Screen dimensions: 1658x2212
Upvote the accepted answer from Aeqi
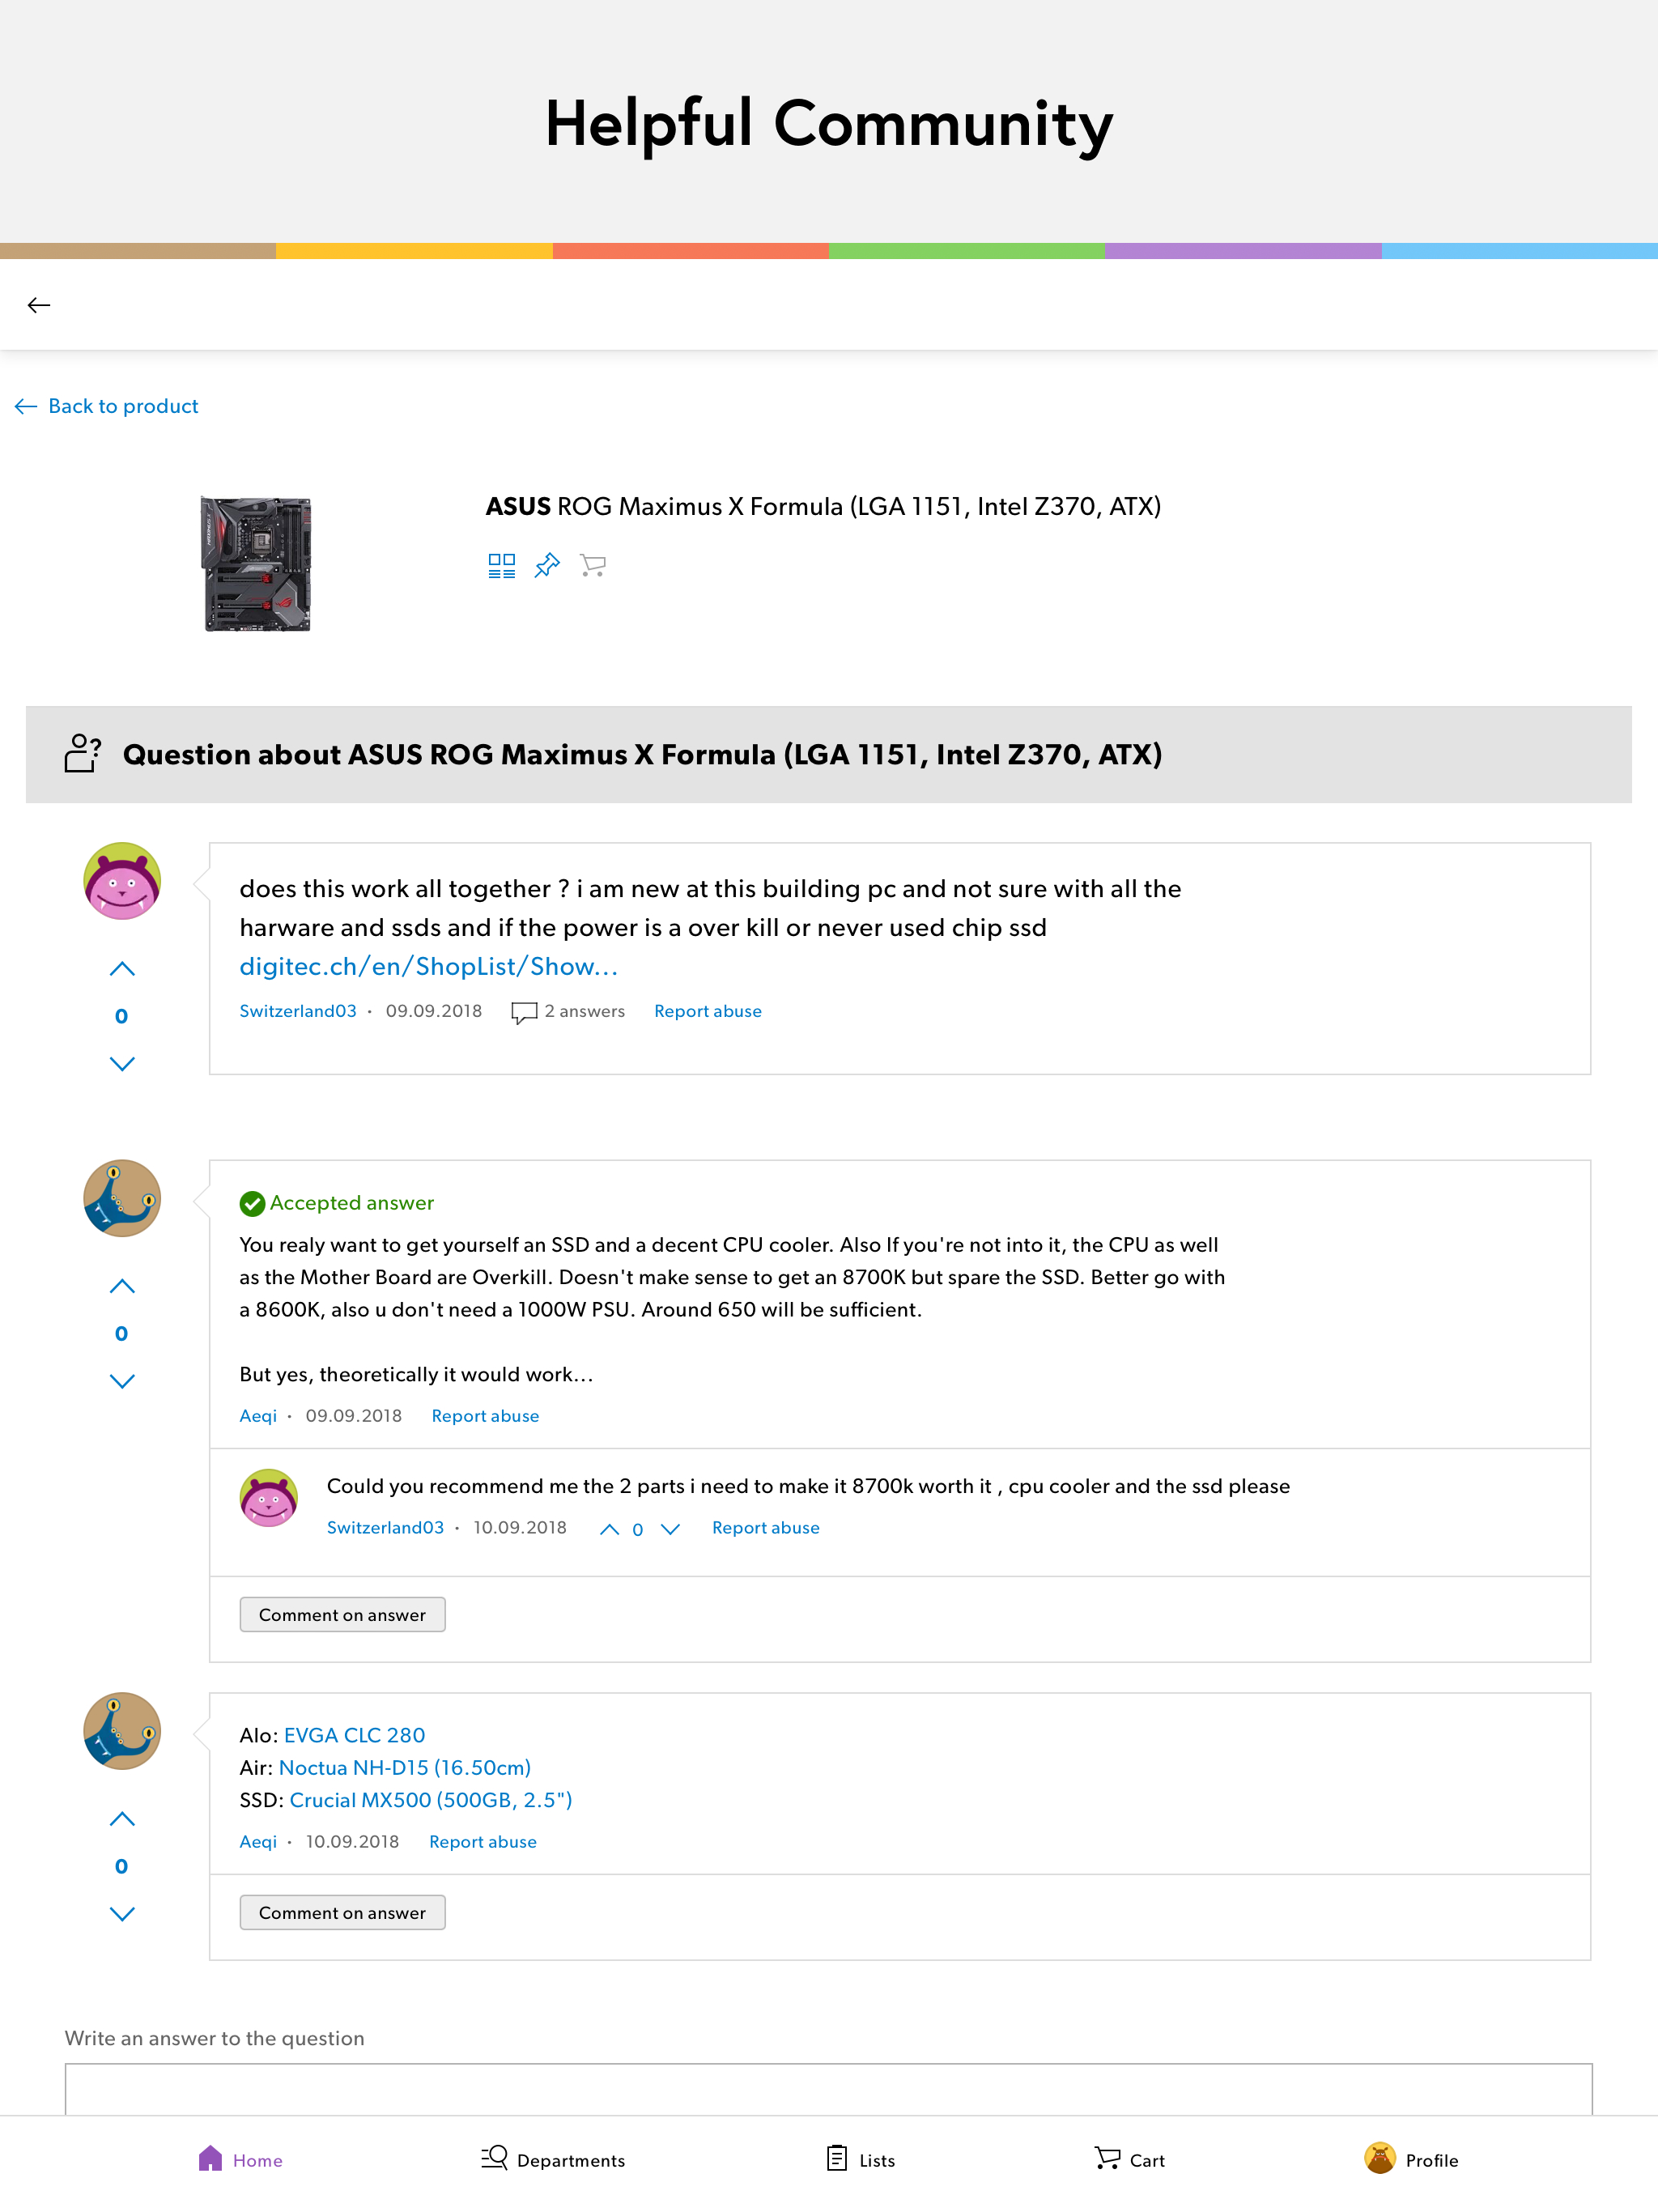[122, 1286]
